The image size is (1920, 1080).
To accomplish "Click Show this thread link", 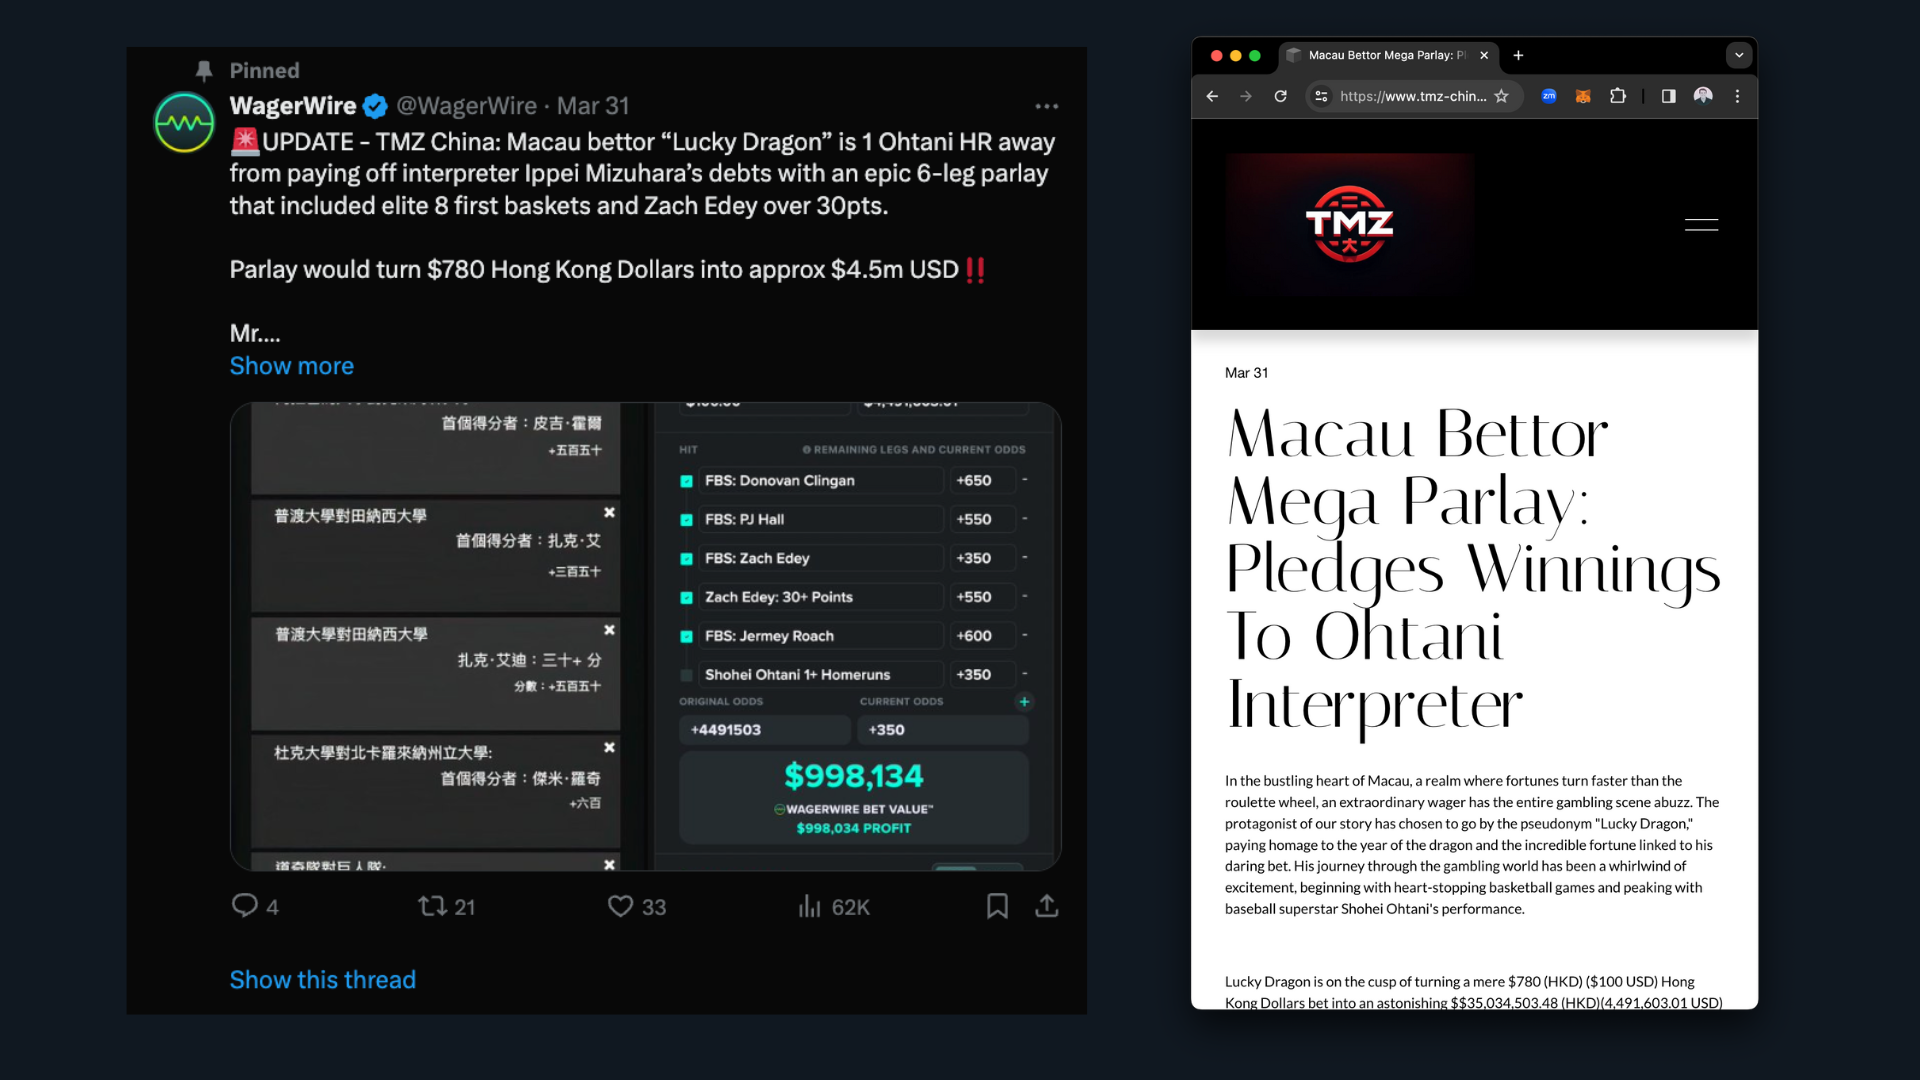I will click(322, 980).
